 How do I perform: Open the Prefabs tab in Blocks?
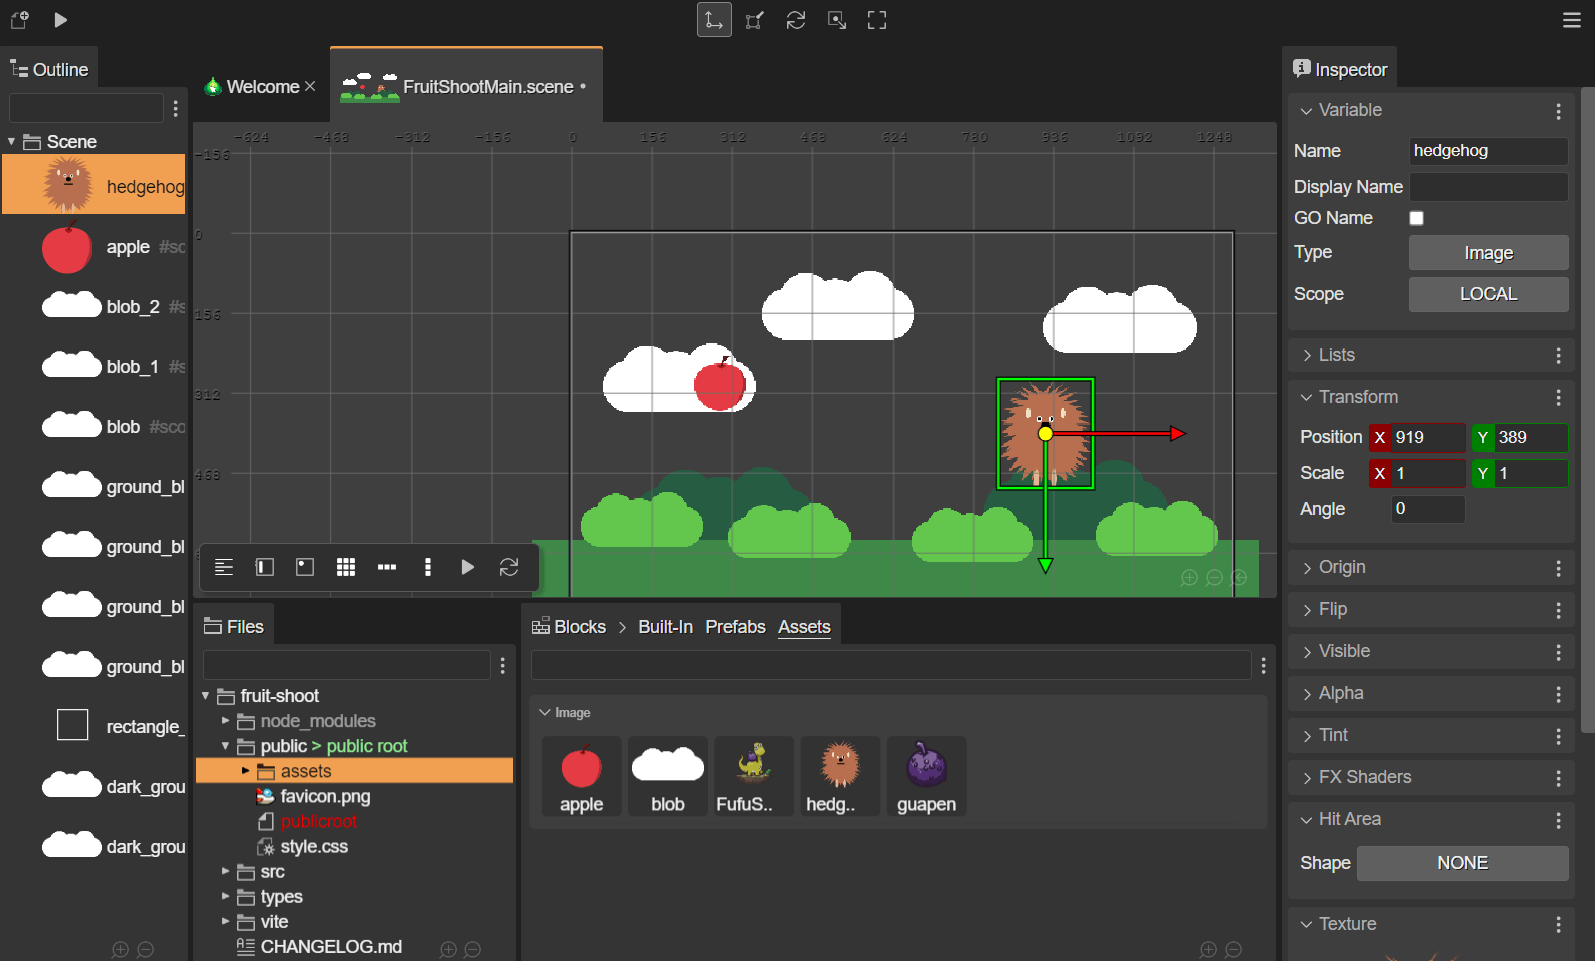(735, 627)
